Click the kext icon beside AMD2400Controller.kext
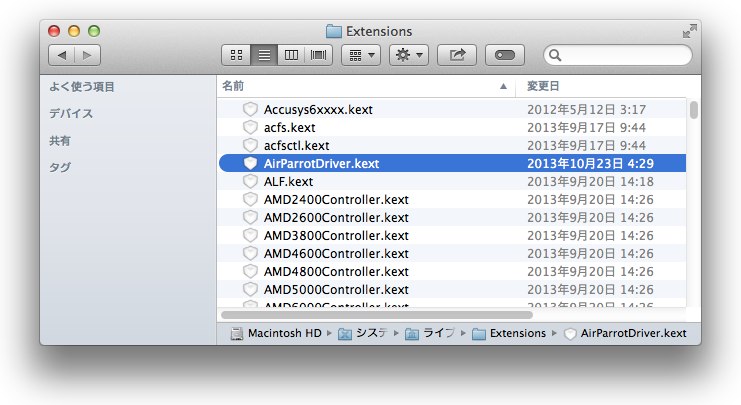Image resolution: width=741 pixels, height=405 pixels. [x=250, y=199]
